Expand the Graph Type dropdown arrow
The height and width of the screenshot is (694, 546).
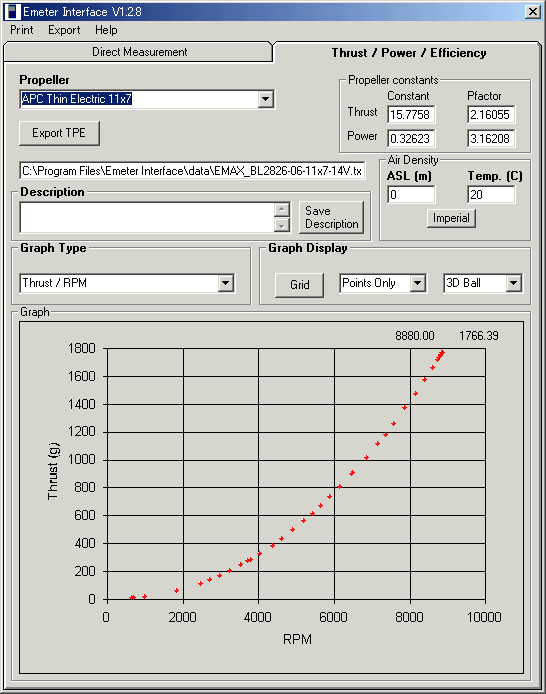click(x=226, y=283)
